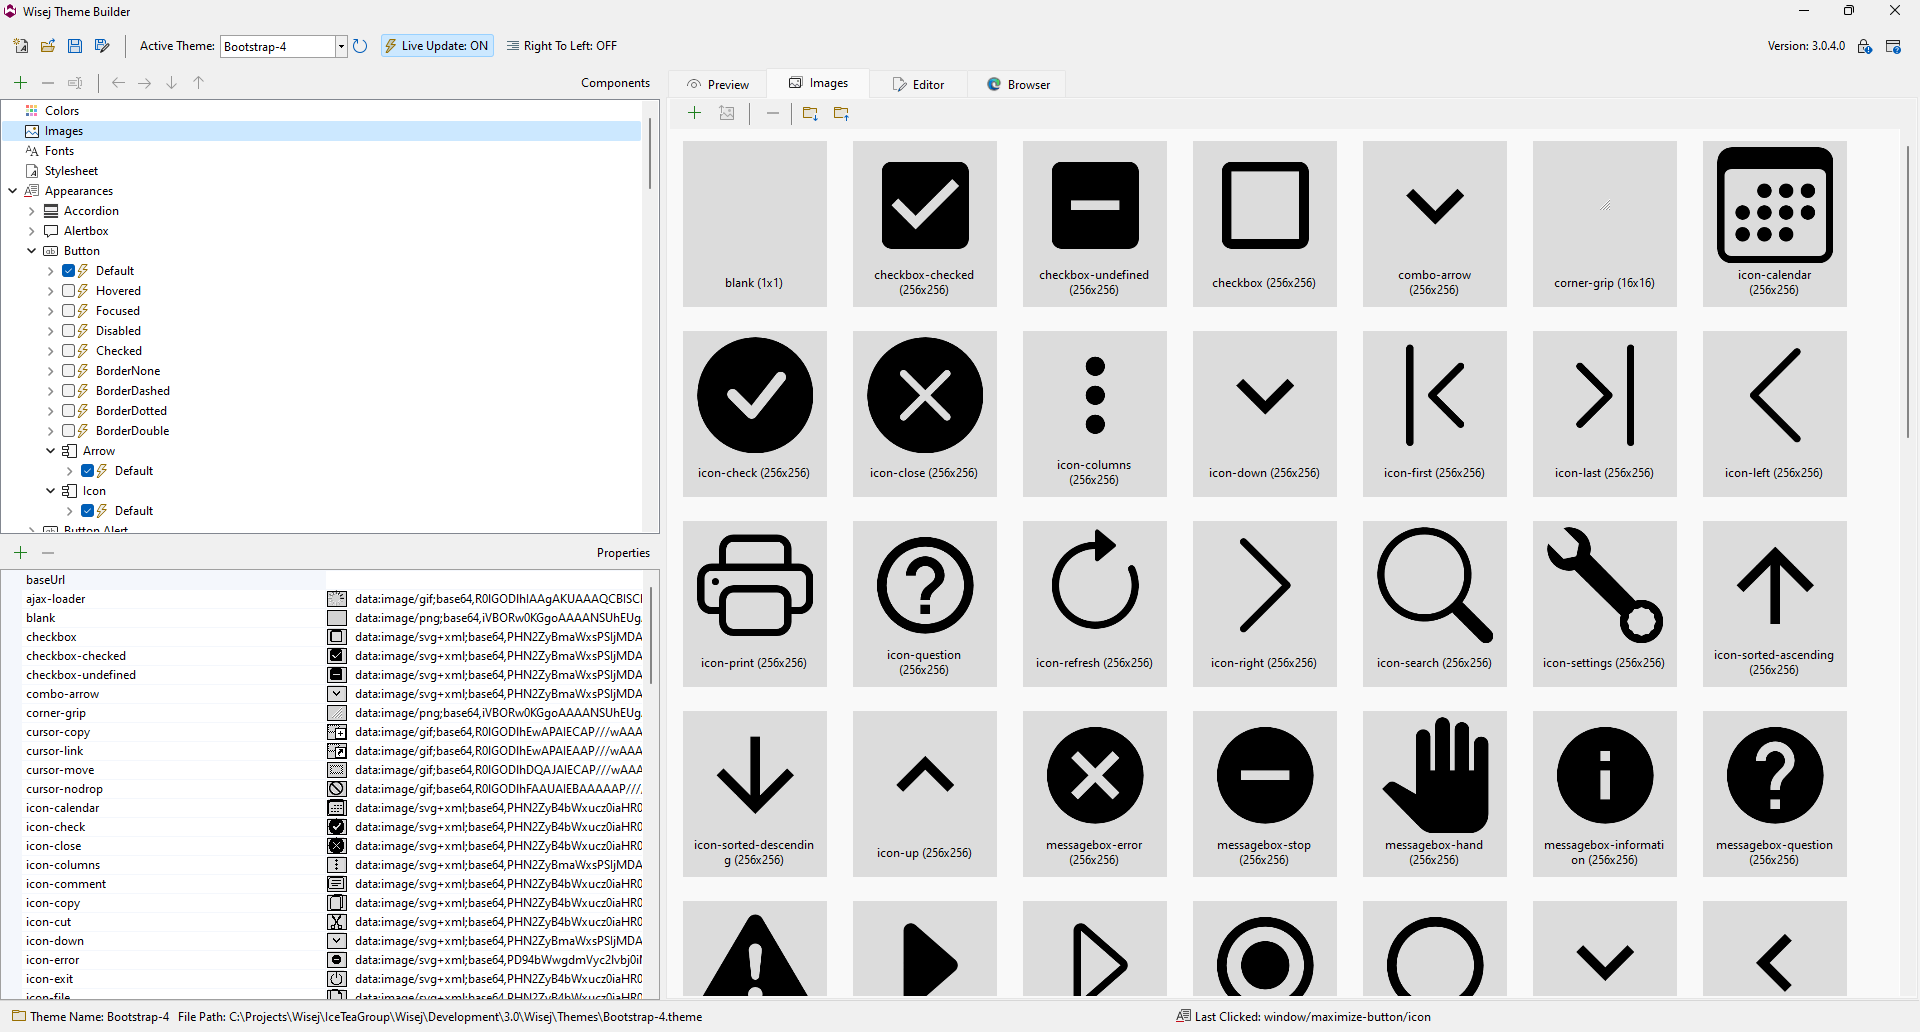1920x1032 pixels.
Task: Click the cursor-nodrop property name
Action: tap(64, 789)
